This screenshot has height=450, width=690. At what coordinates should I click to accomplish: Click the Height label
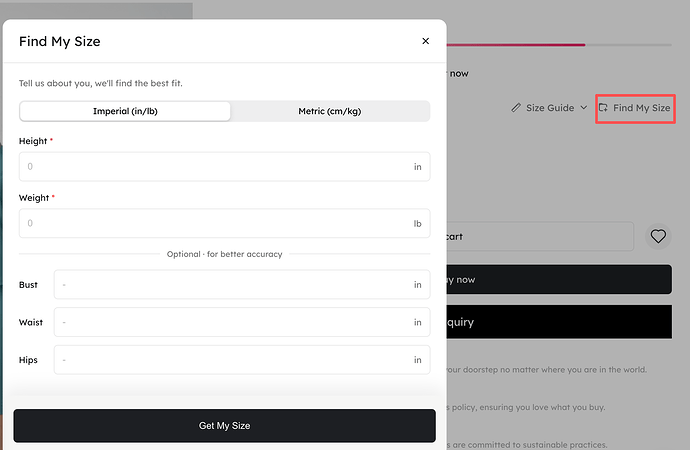33,141
